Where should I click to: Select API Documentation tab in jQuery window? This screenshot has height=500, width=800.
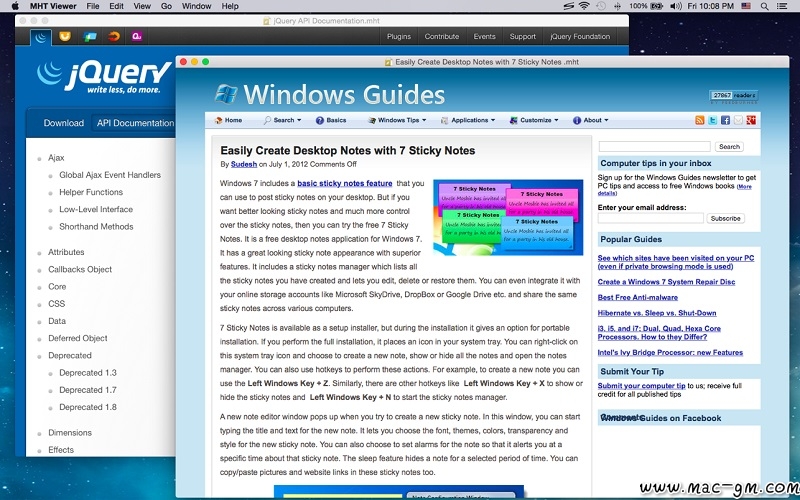[x=135, y=123]
